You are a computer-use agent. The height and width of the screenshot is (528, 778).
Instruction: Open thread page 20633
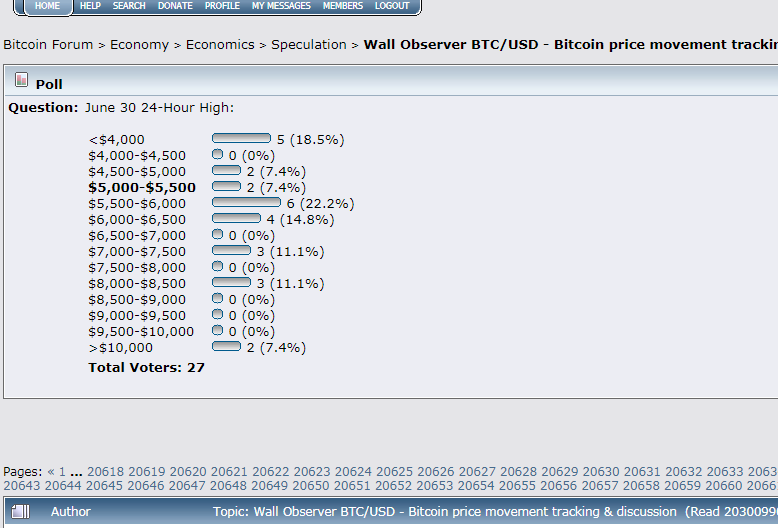coord(725,471)
